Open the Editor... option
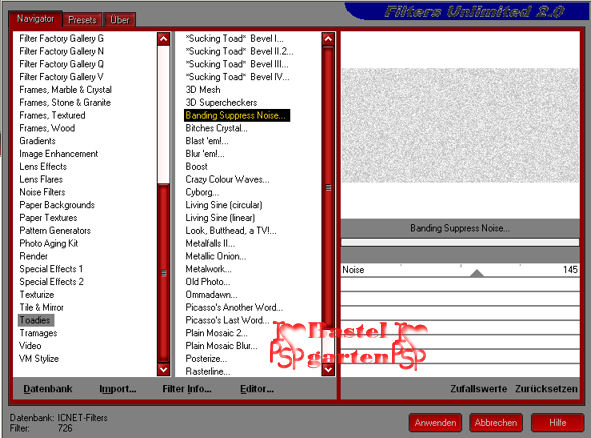 (x=257, y=389)
